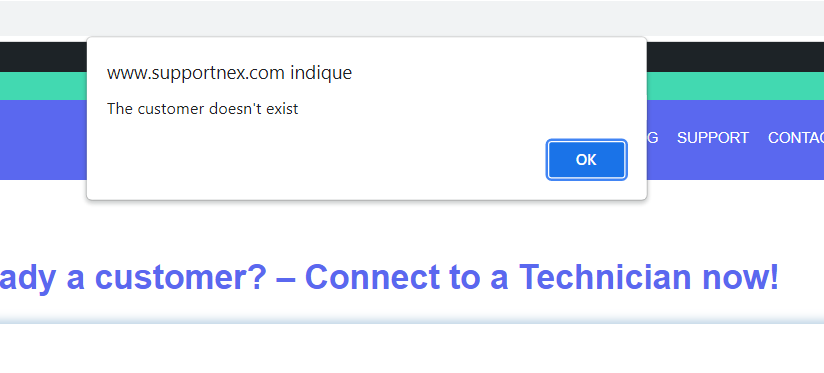Click the black top bar right of the dialog
Screen dimensions: 824x373
[735, 57]
